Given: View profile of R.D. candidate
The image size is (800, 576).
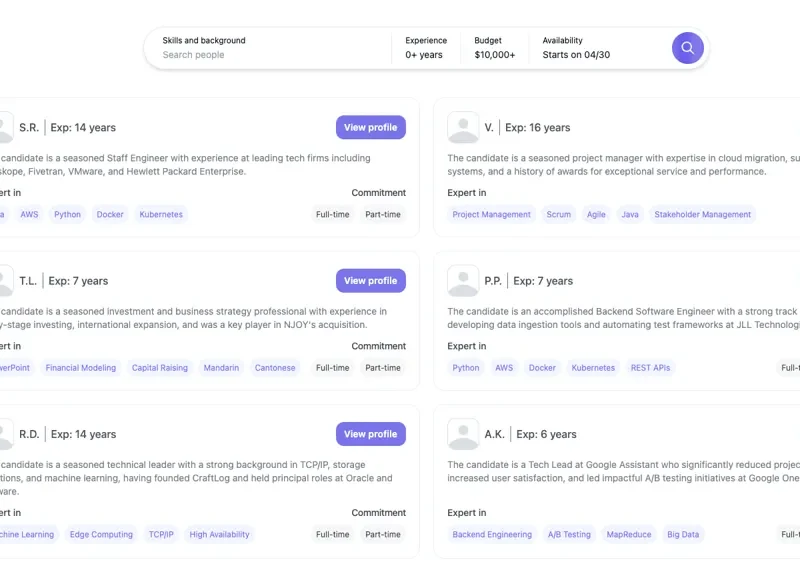Looking at the screenshot, I should point(370,434).
